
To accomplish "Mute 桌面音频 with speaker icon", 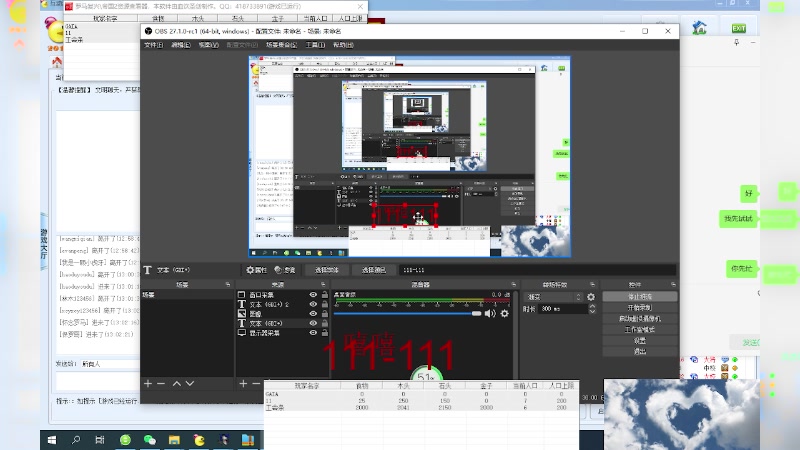I will pyautogui.click(x=490, y=314).
